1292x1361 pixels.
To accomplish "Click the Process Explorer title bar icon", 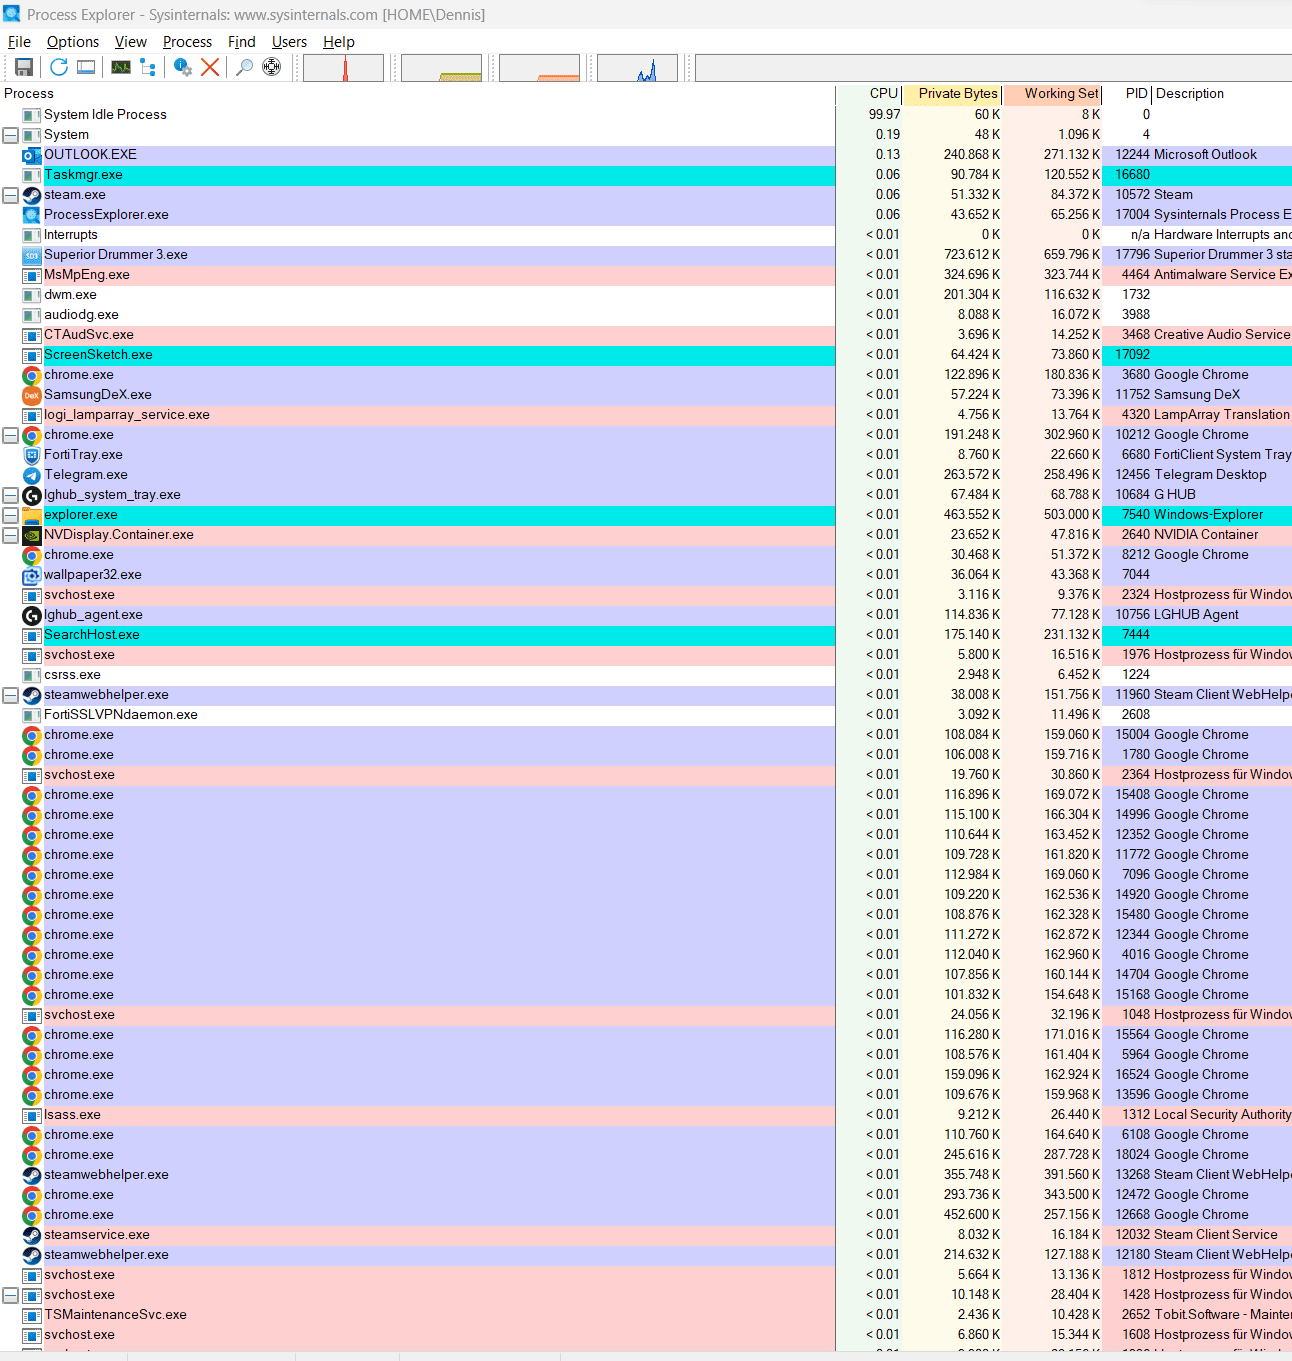I will pos(12,14).
